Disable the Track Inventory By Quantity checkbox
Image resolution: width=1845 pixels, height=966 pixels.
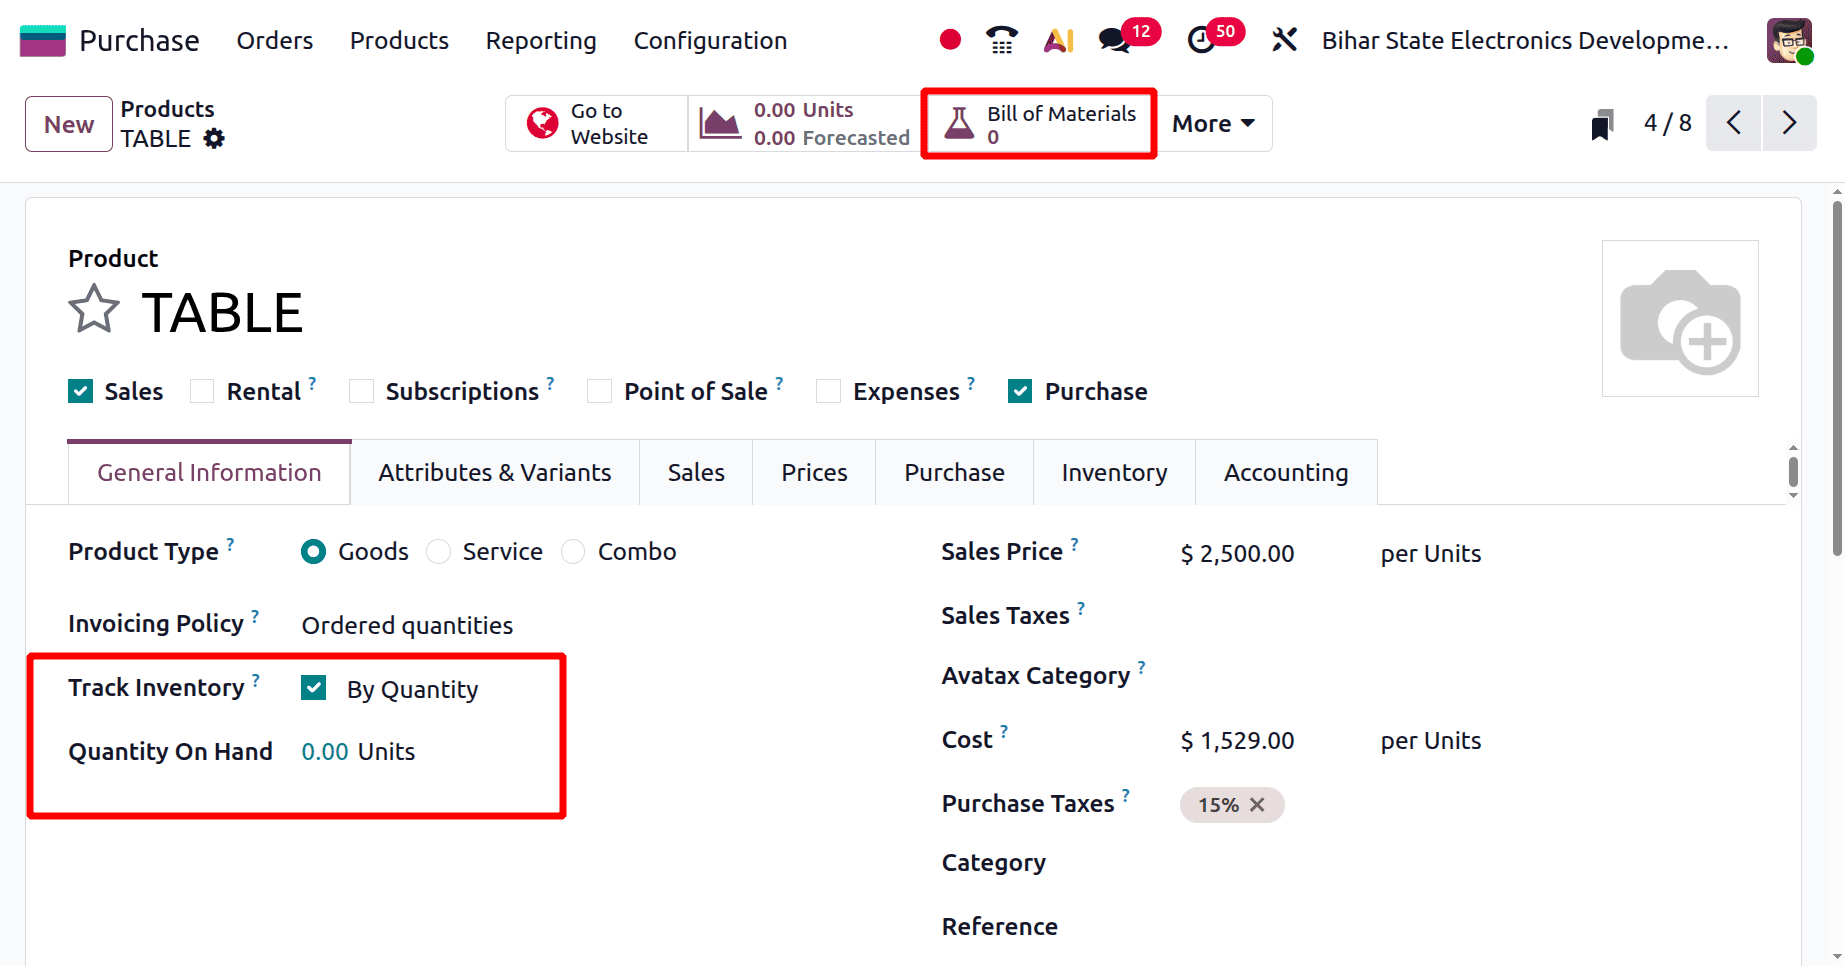(313, 687)
